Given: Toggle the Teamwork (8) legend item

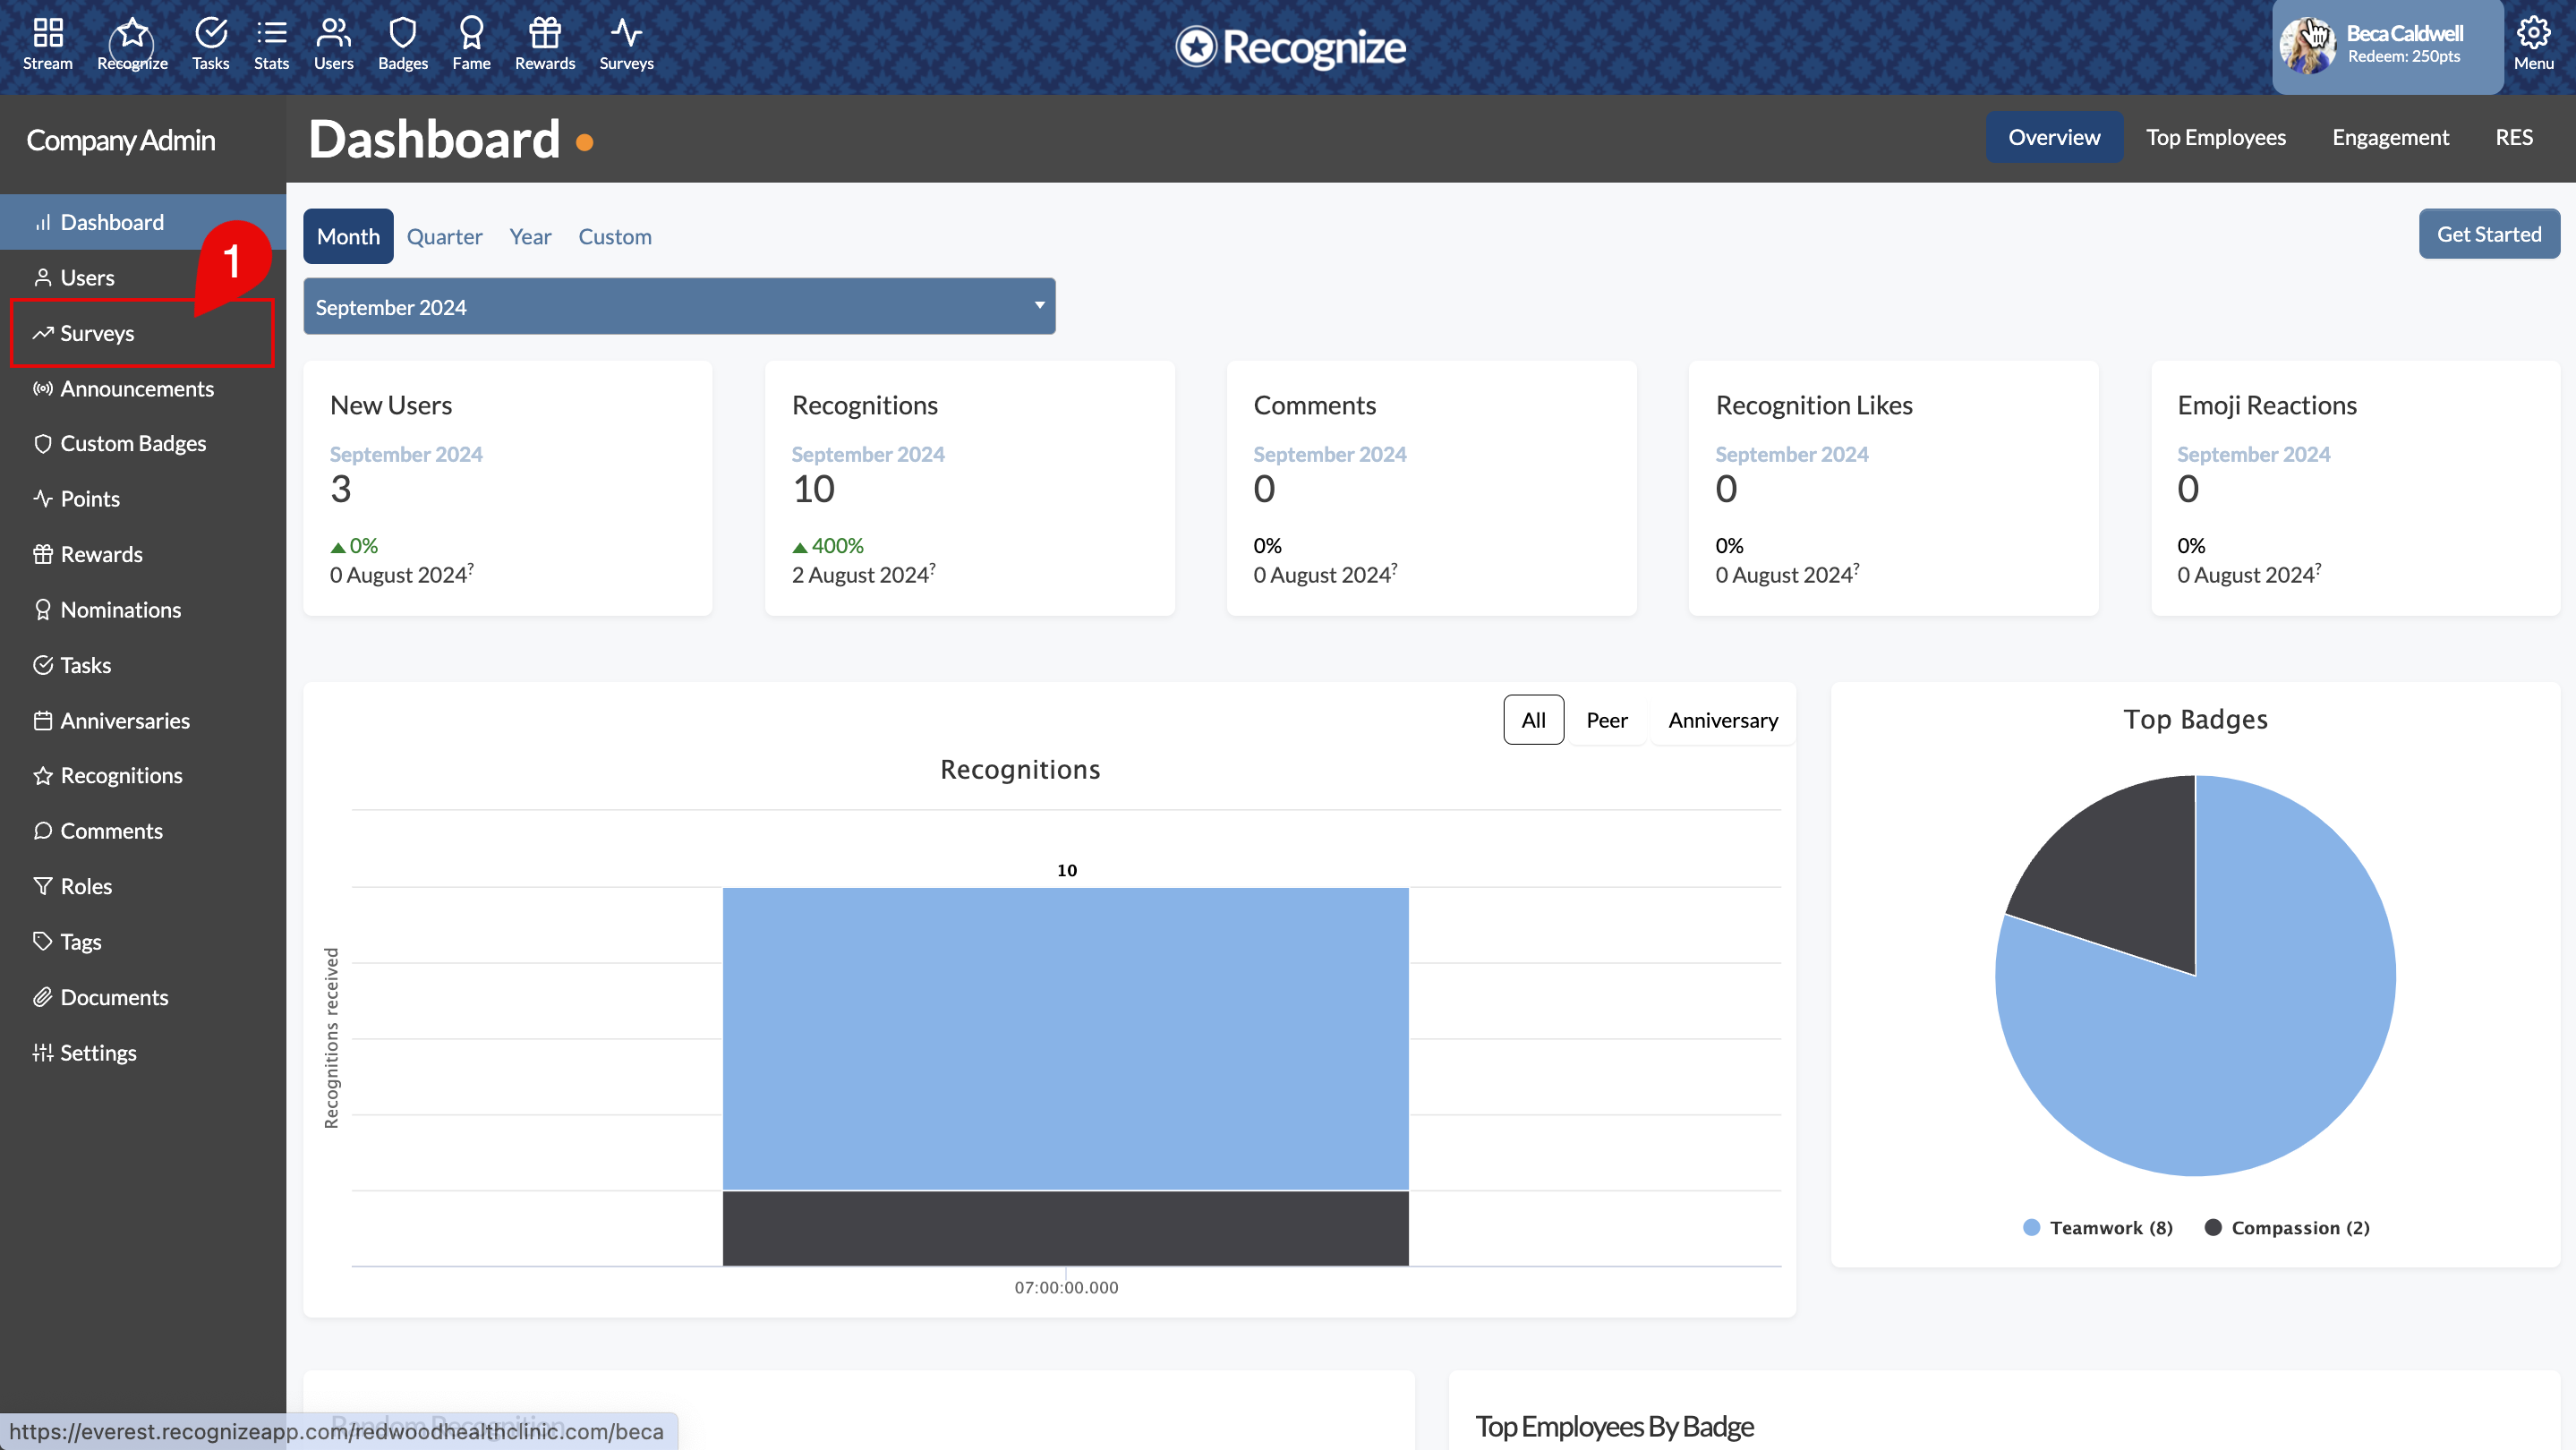Looking at the screenshot, I should tap(2097, 1227).
